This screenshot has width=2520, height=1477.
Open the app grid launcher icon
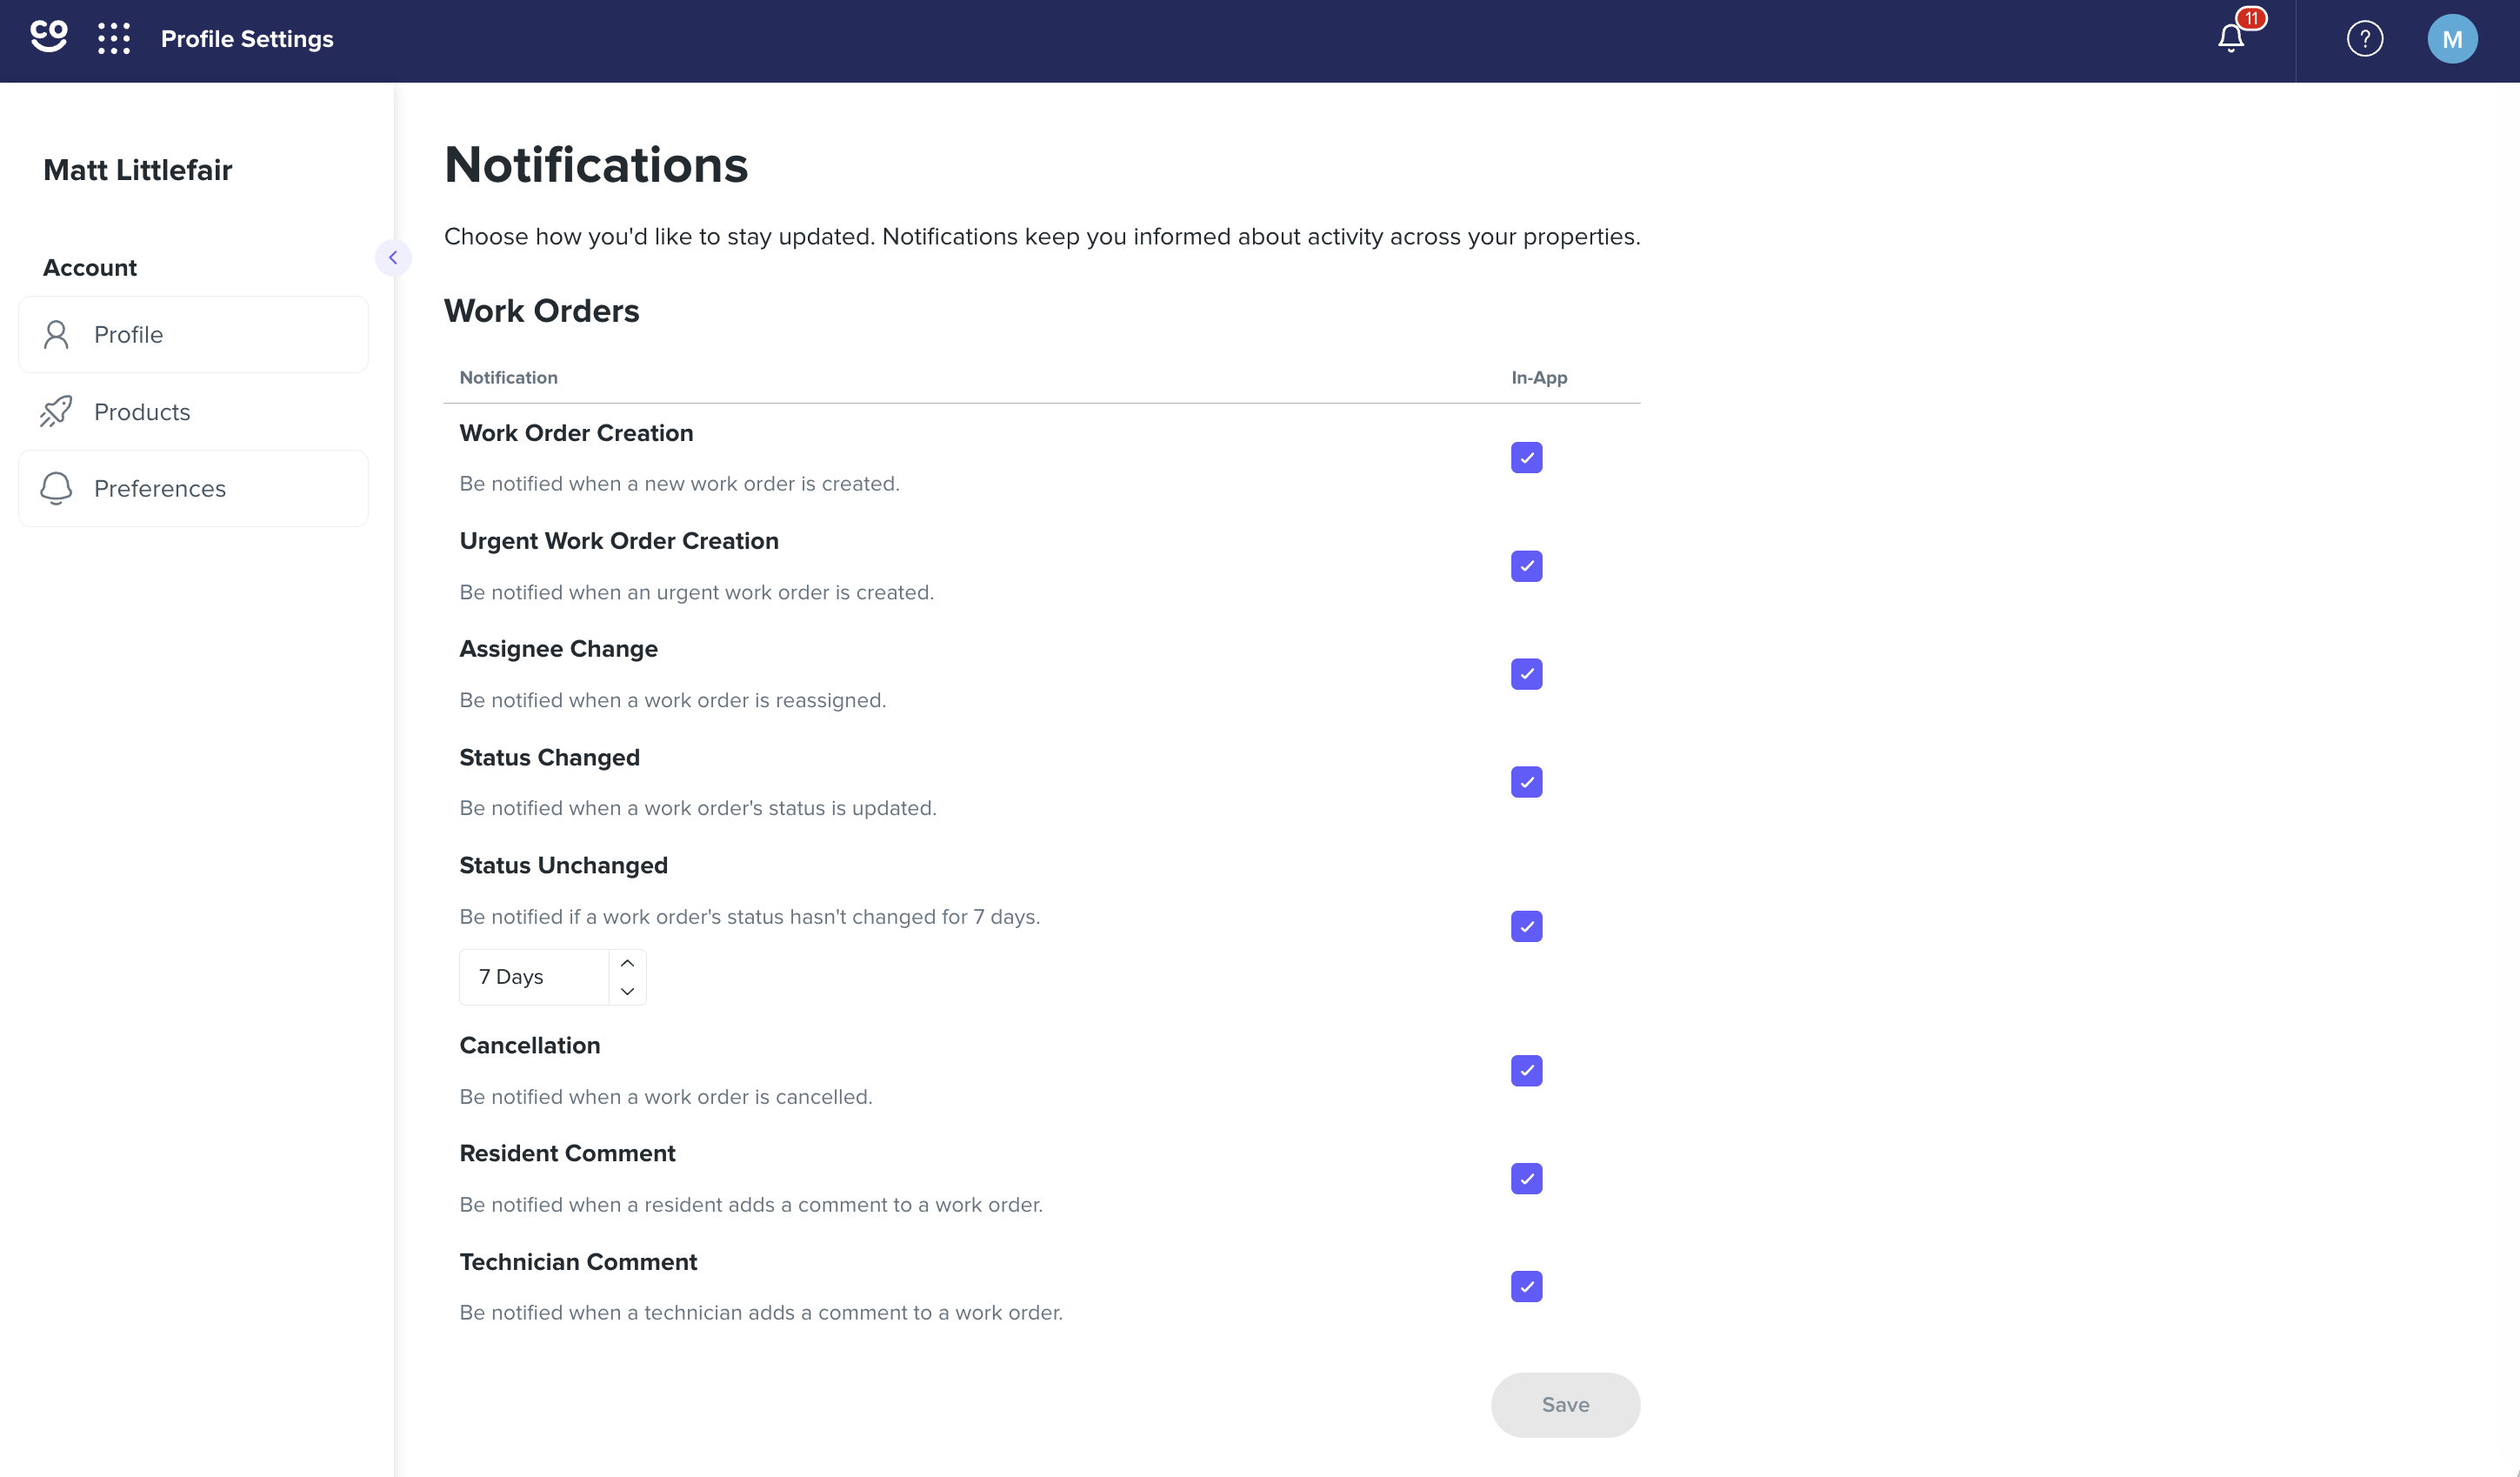pos(114,39)
